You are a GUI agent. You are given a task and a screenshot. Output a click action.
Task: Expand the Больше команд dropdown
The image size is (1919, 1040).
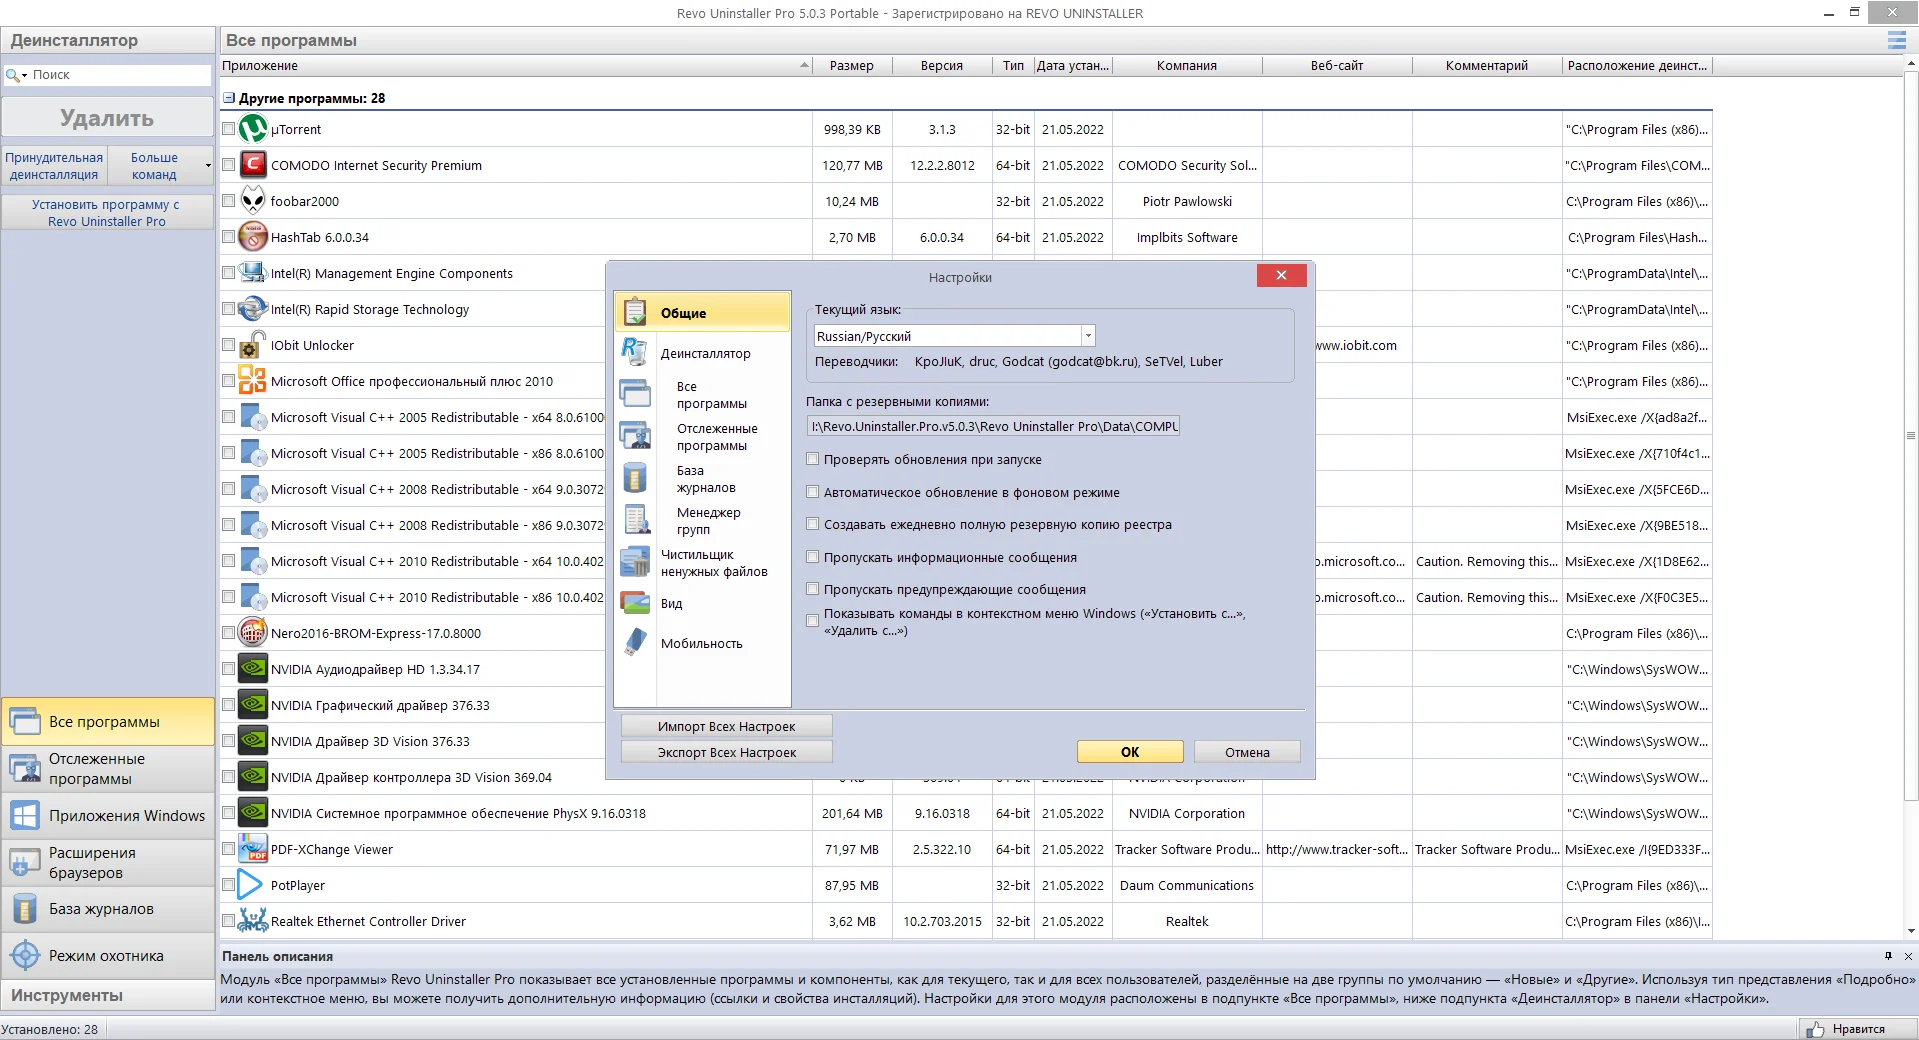pos(208,166)
